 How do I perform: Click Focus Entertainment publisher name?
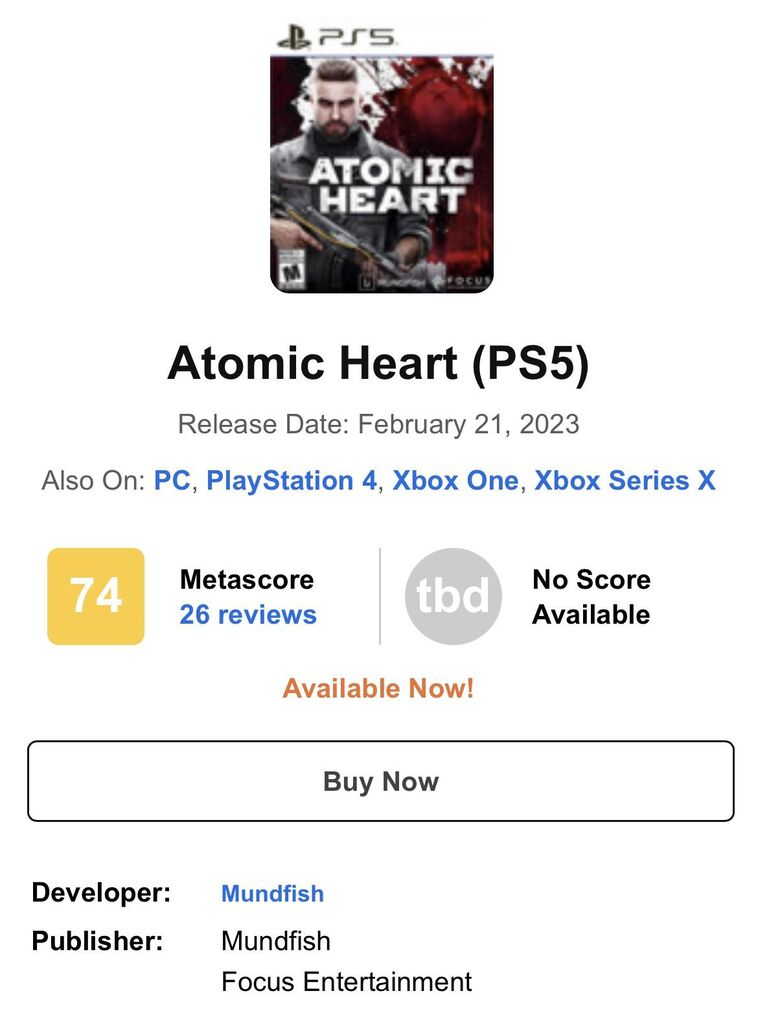pos(346,981)
